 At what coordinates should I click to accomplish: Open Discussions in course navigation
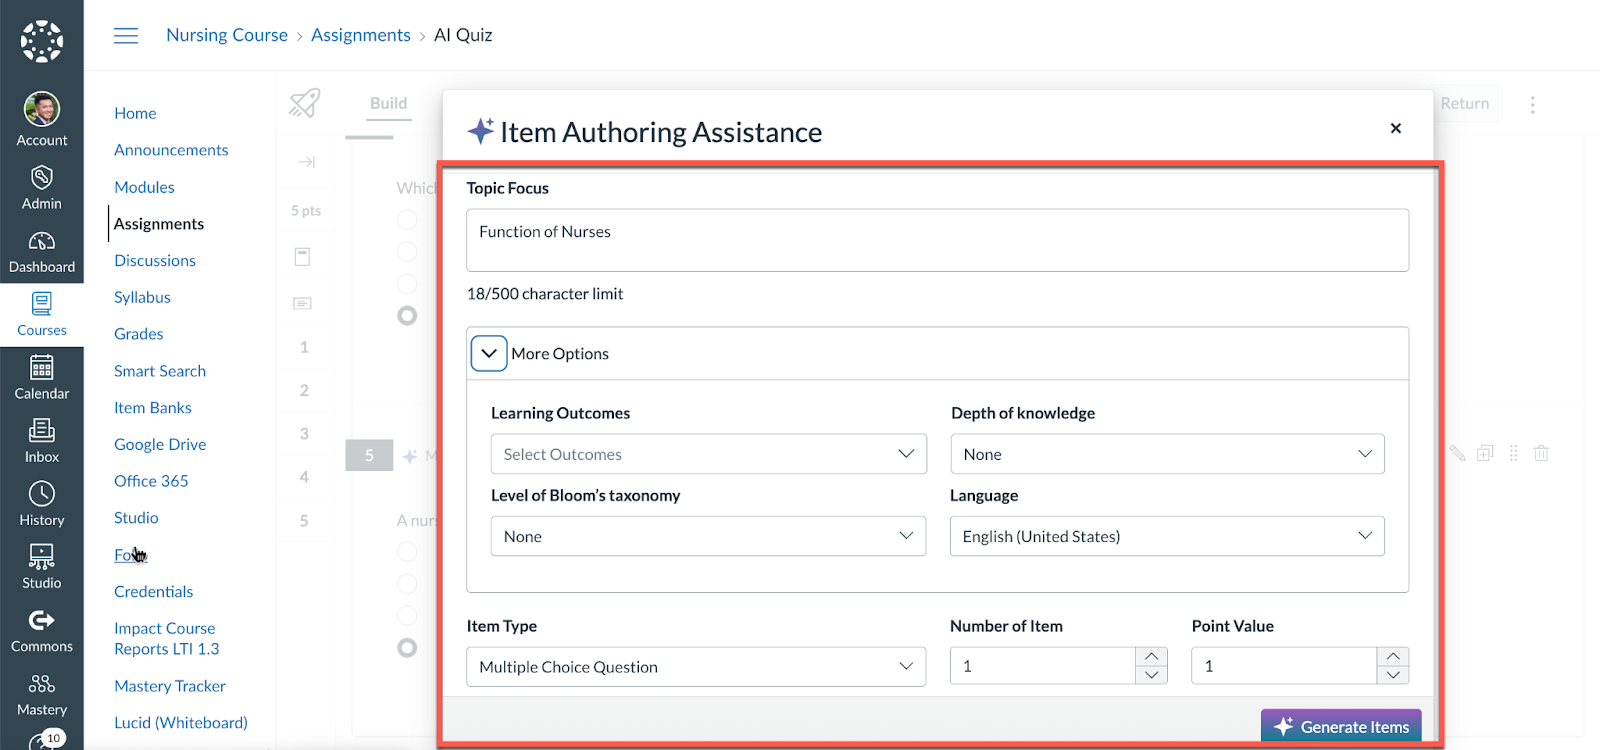pos(155,260)
